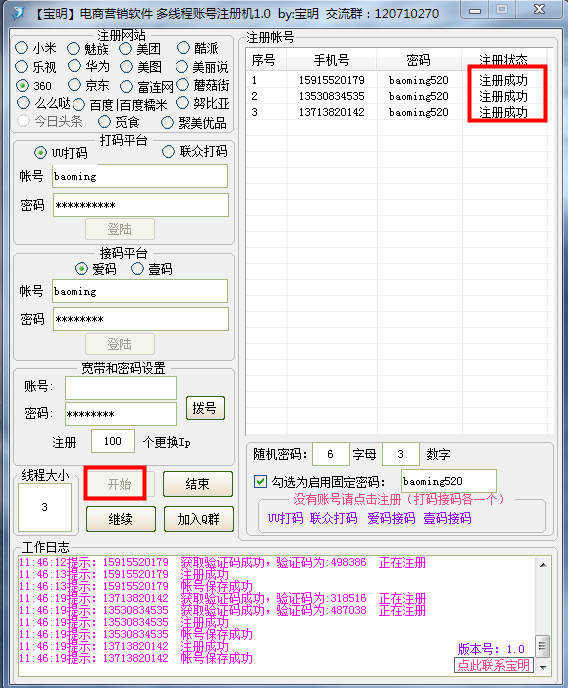568x688 pixels.
Task: Click the 登陆 button under 接码平台
Action: click(x=120, y=344)
